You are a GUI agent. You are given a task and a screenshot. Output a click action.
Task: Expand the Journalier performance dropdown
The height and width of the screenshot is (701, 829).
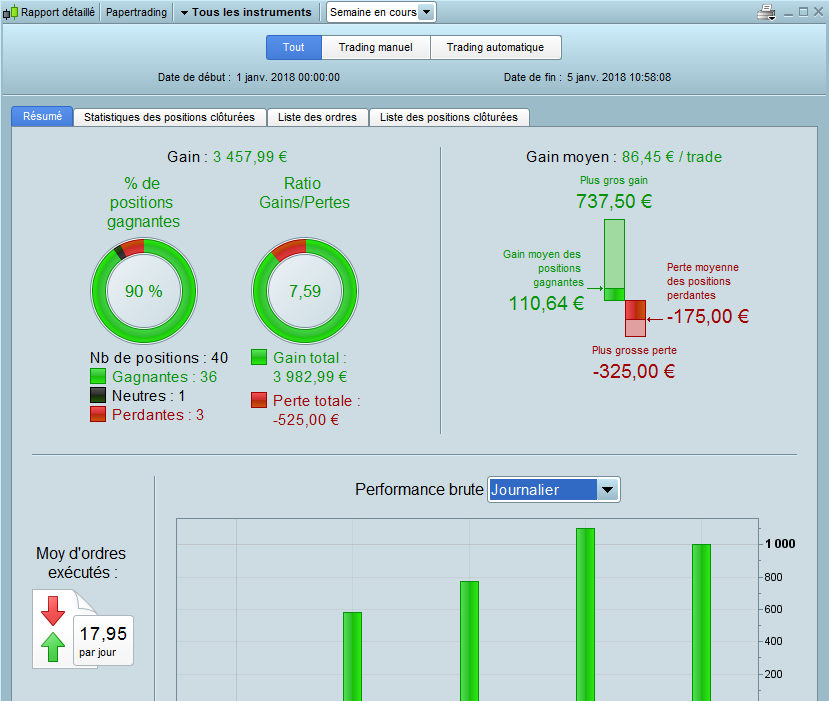[x=607, y=490]
